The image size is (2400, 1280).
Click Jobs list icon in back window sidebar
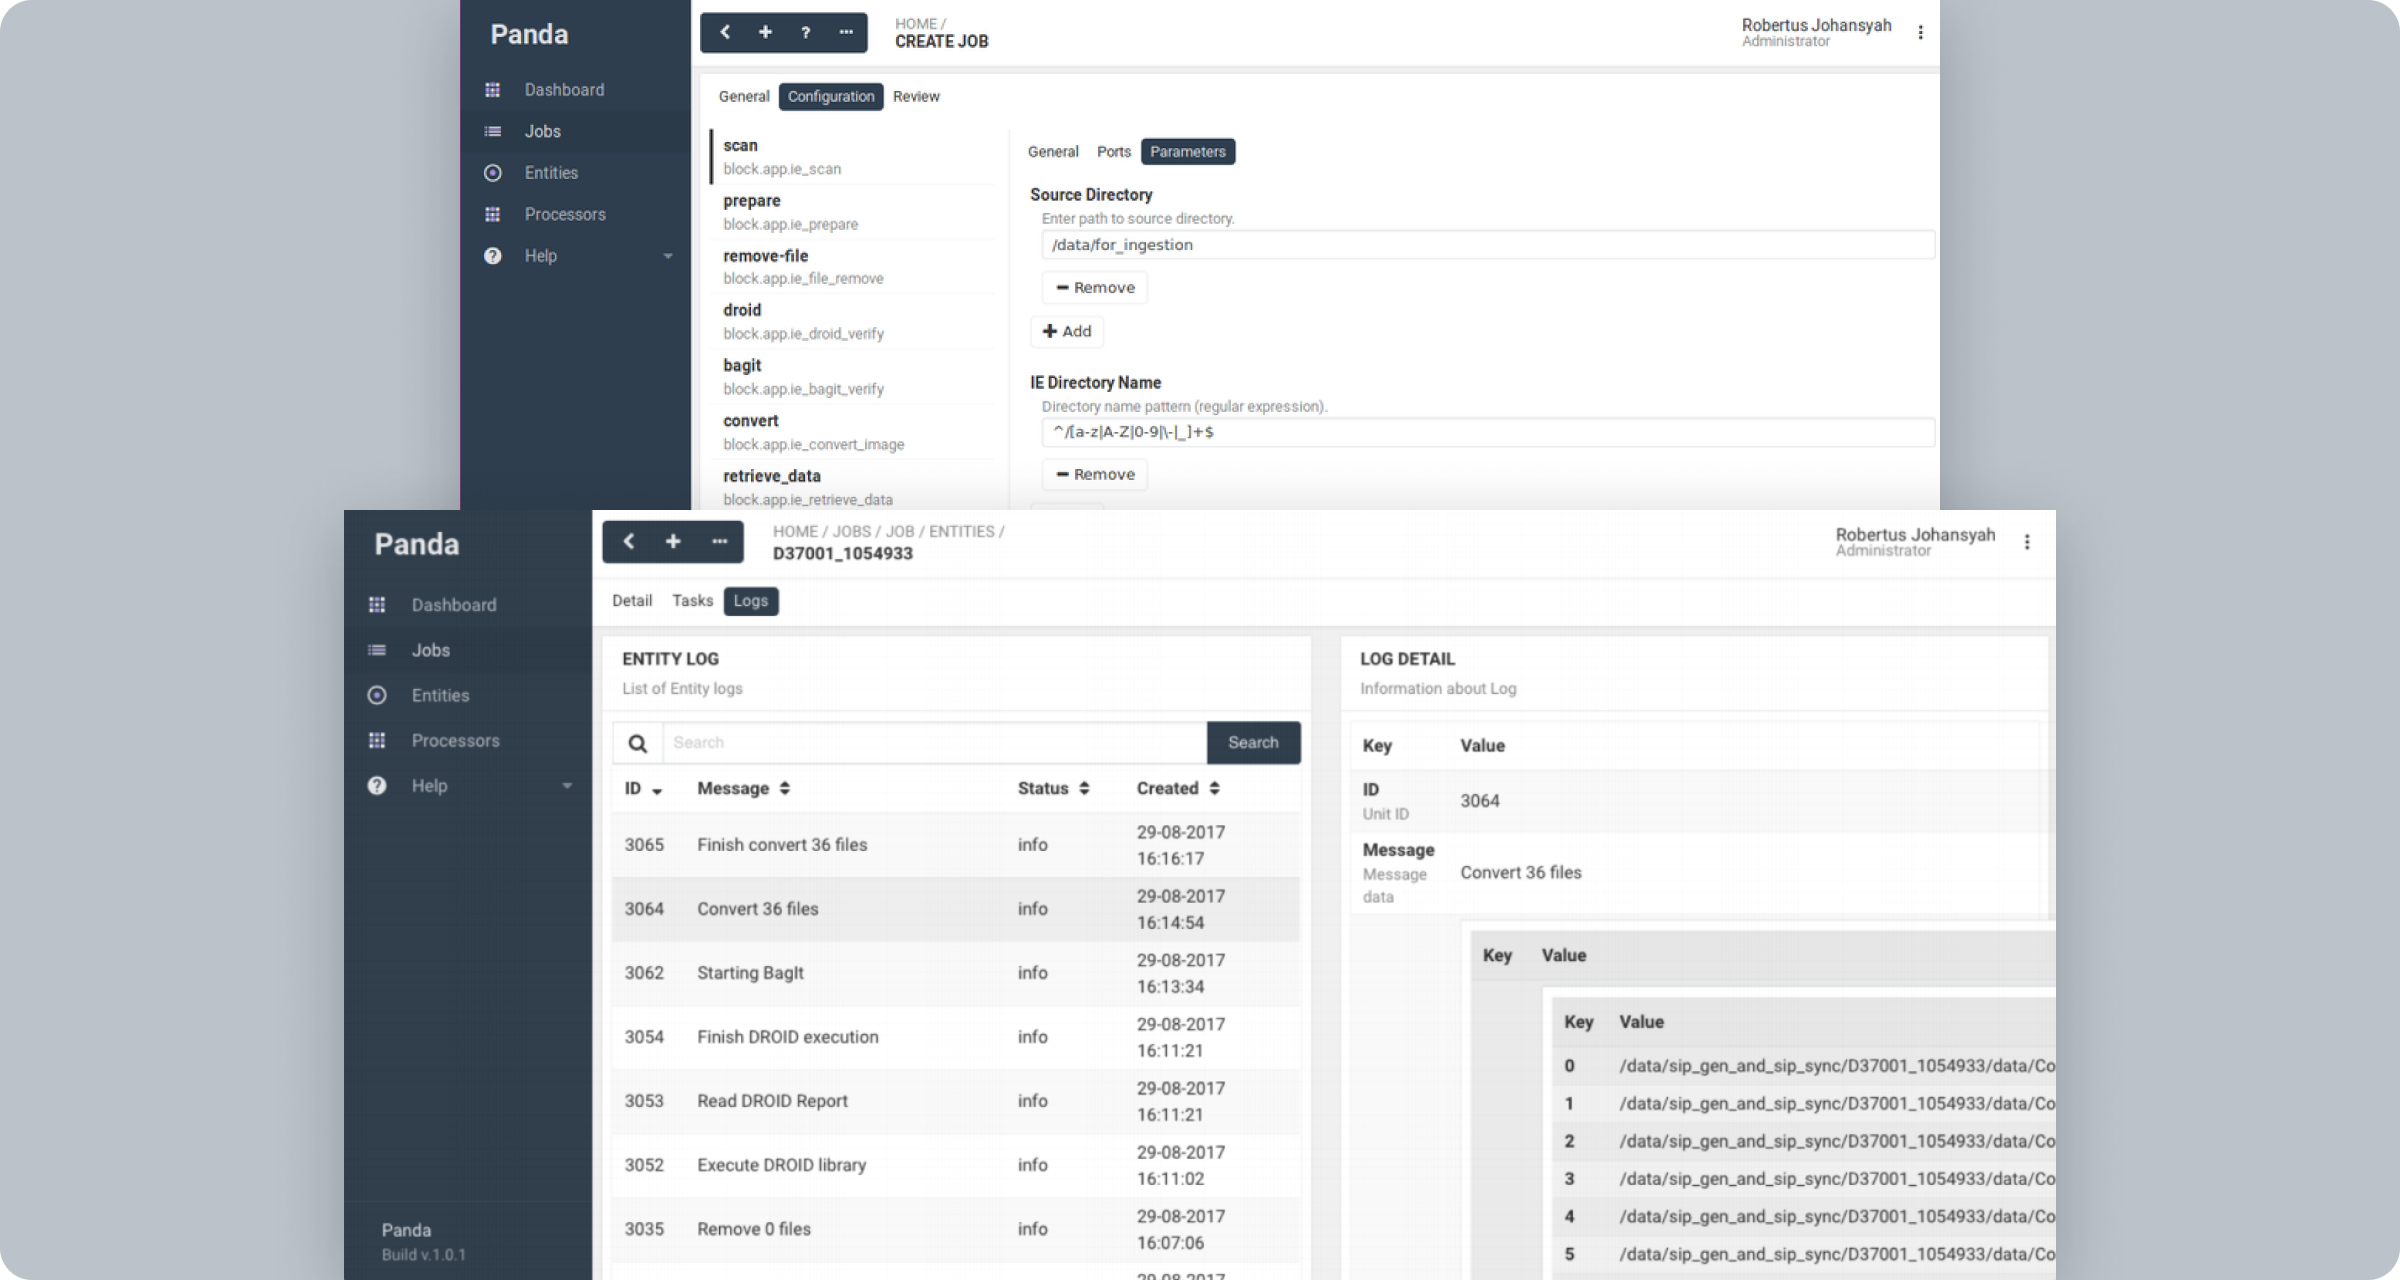[492, 131]
